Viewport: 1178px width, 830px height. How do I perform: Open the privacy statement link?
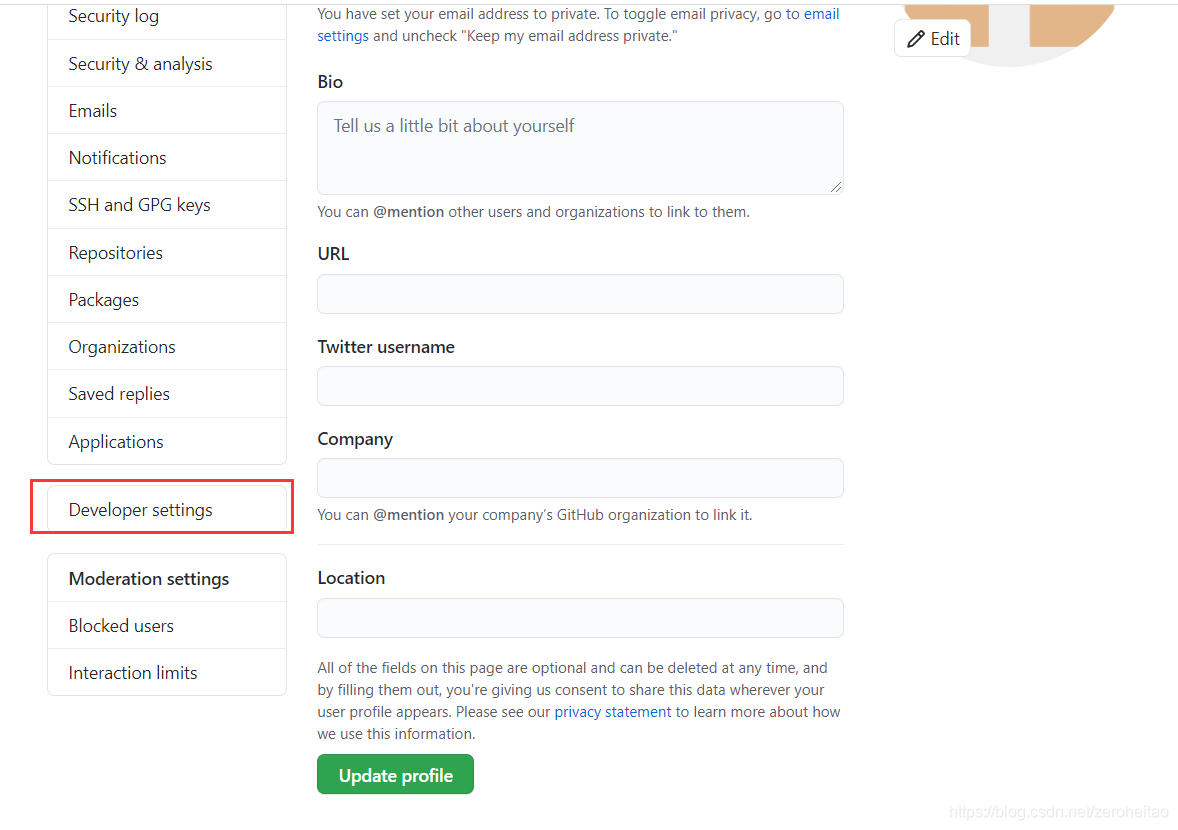613,711
